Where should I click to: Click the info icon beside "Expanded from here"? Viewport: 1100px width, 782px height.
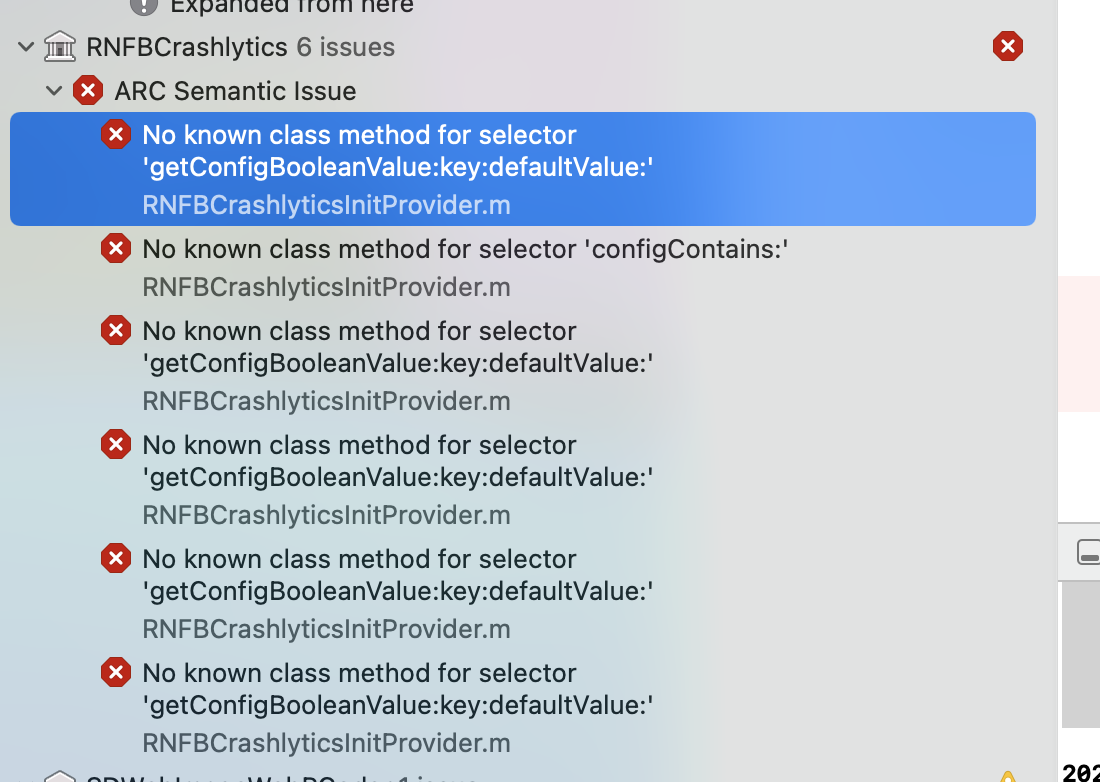[144, 6]
